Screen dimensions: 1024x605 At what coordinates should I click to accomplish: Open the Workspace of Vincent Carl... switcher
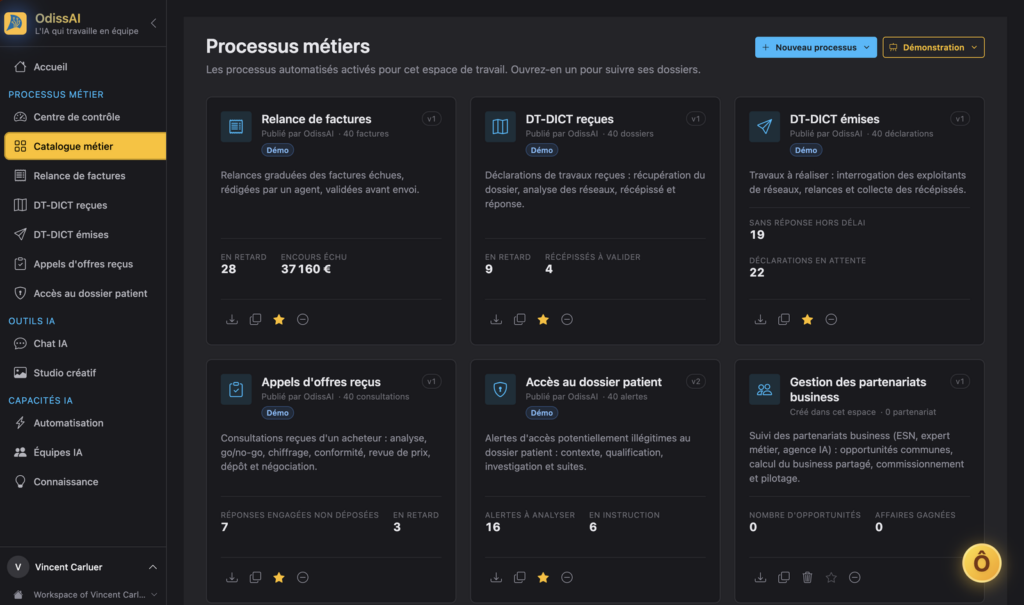tap(85, 595)
